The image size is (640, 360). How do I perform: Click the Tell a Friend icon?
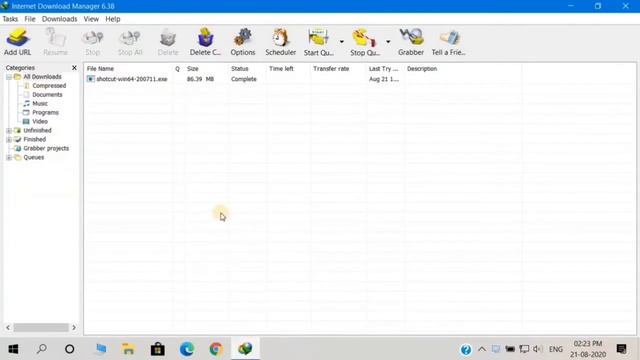(x=449, y=42)
